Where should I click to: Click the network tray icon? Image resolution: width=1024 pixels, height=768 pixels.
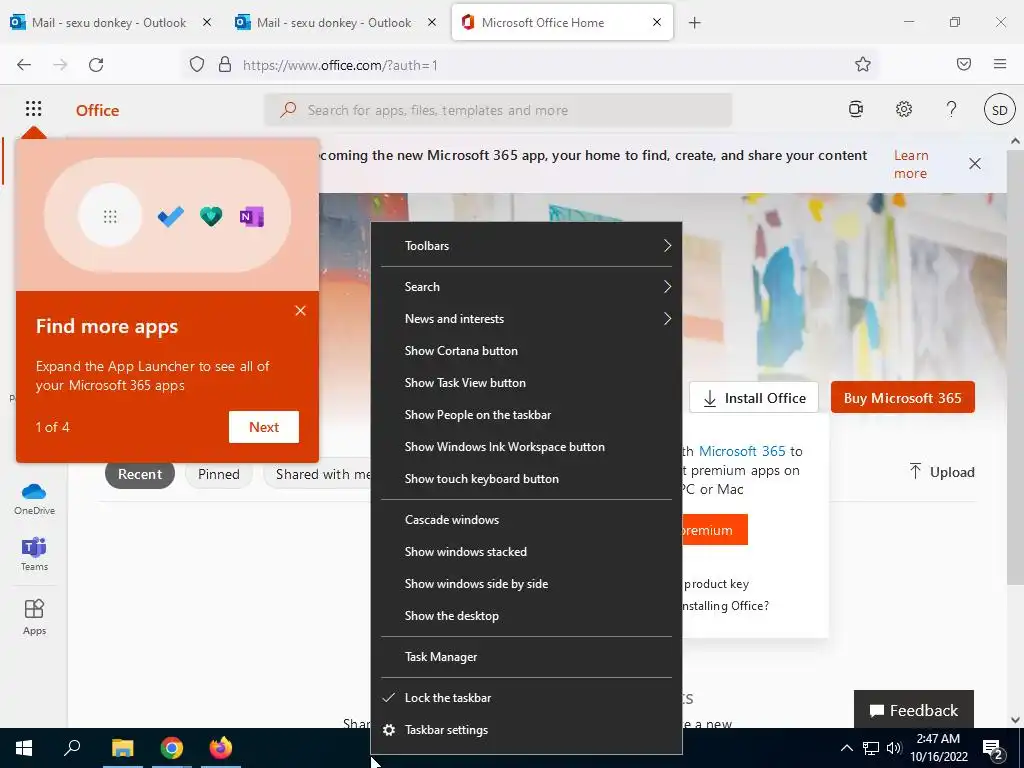pos(871,748)
